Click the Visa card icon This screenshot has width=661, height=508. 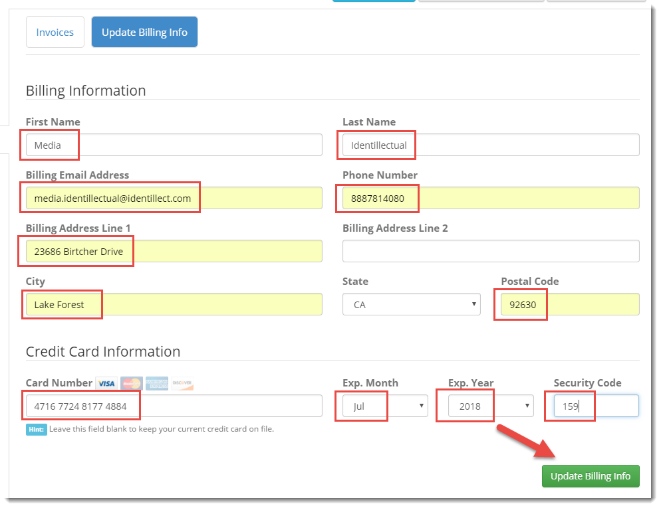pos(107,384)
